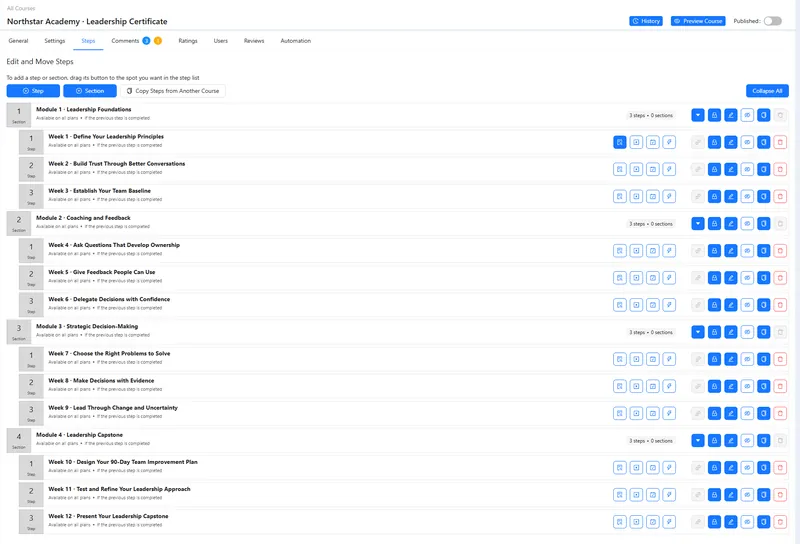Viewport: 800px width, 544px height.
Task: Edit pencil icon in Week 12 row
Action: [x=731, y=522]
